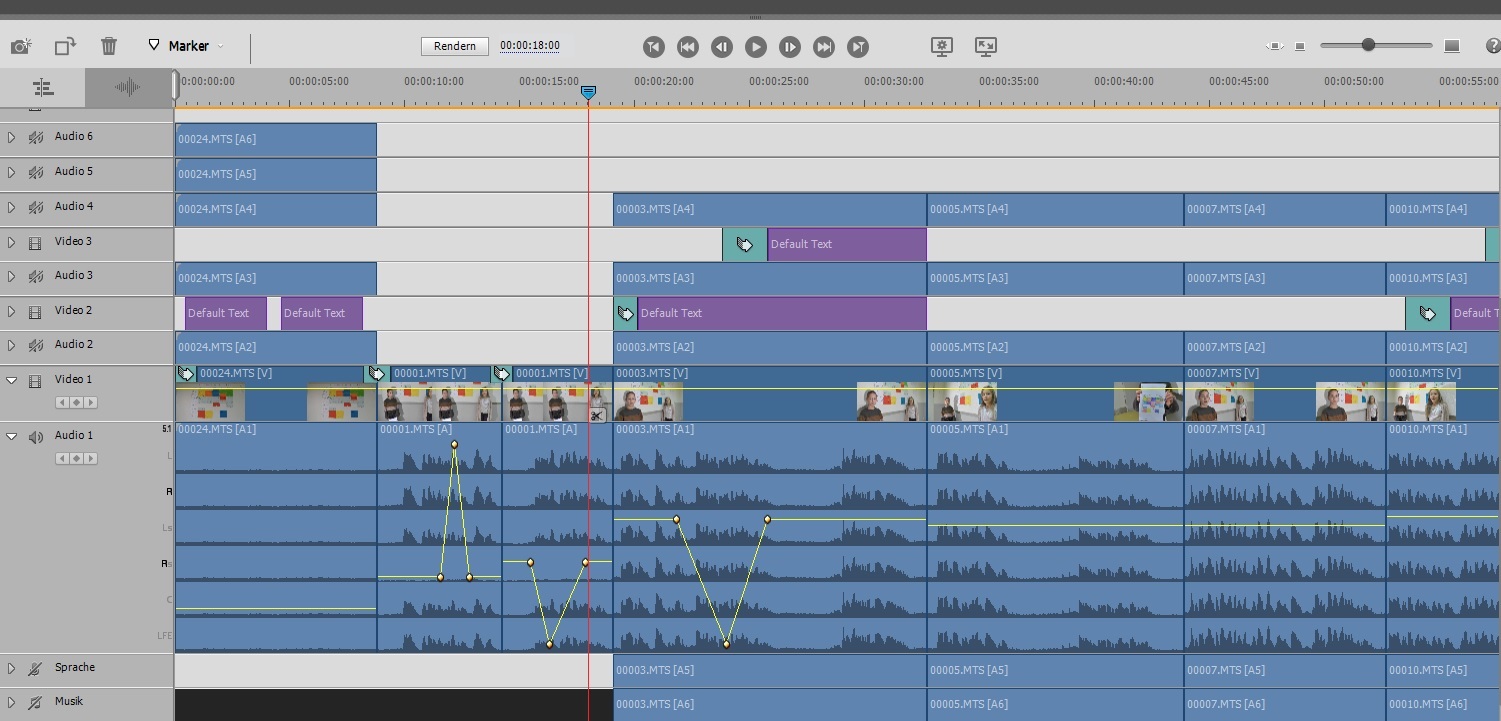This screenshot has height=721, width=1501.
Task: Expand the Sprache track
Action: click(12, 668)
